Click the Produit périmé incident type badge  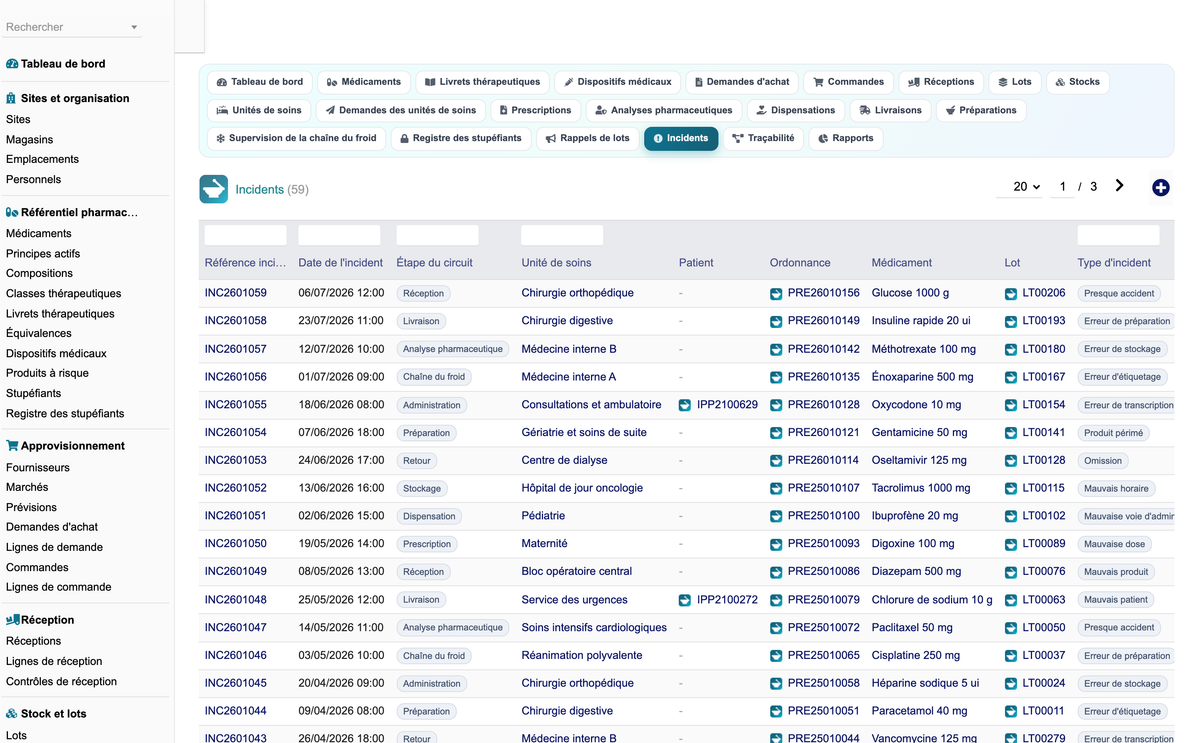click(1114, 433)
